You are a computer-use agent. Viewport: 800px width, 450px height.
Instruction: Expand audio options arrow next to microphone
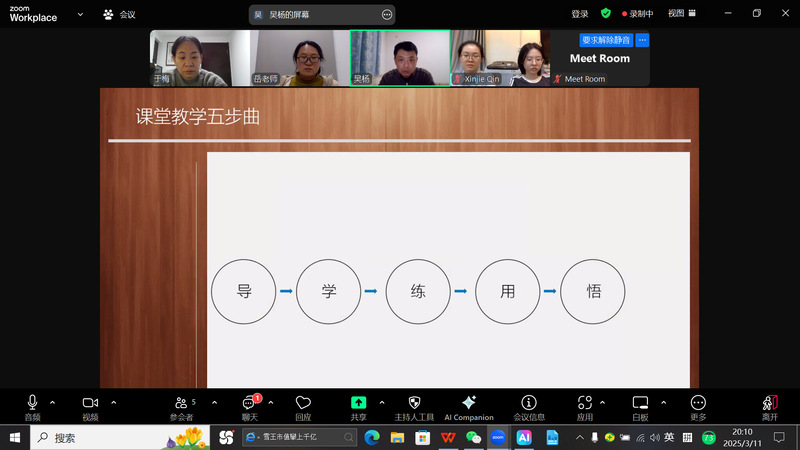53,402
